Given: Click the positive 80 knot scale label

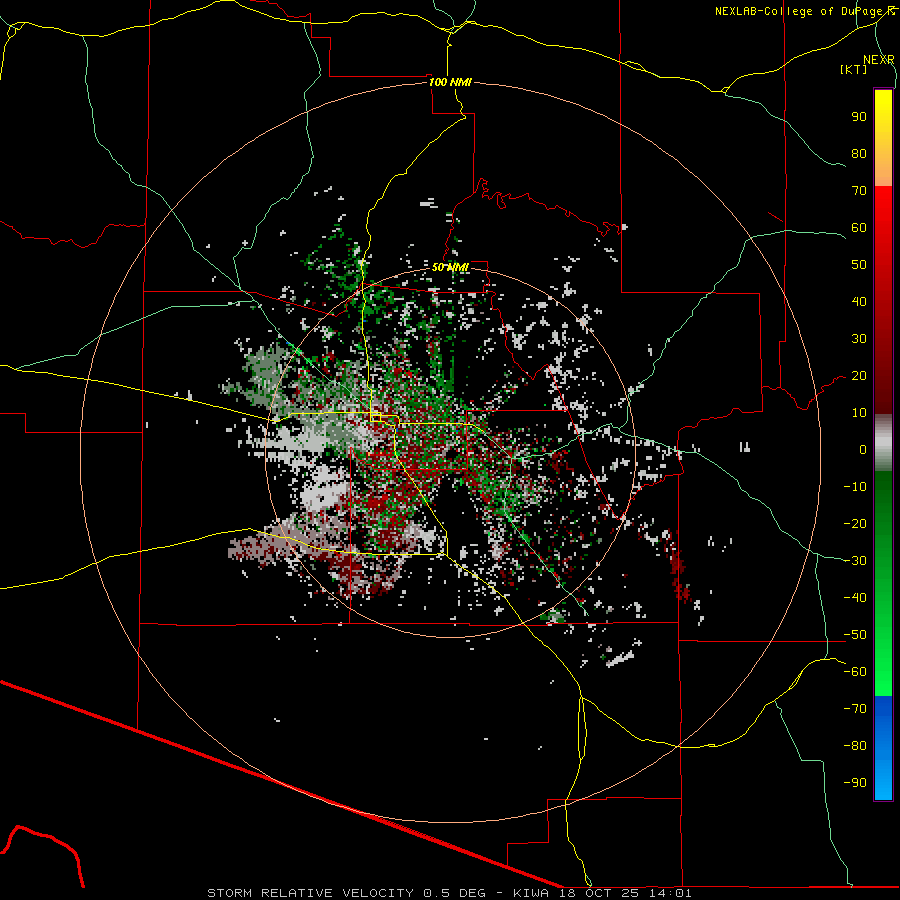Looking at the screenshot, I should 859,153.
